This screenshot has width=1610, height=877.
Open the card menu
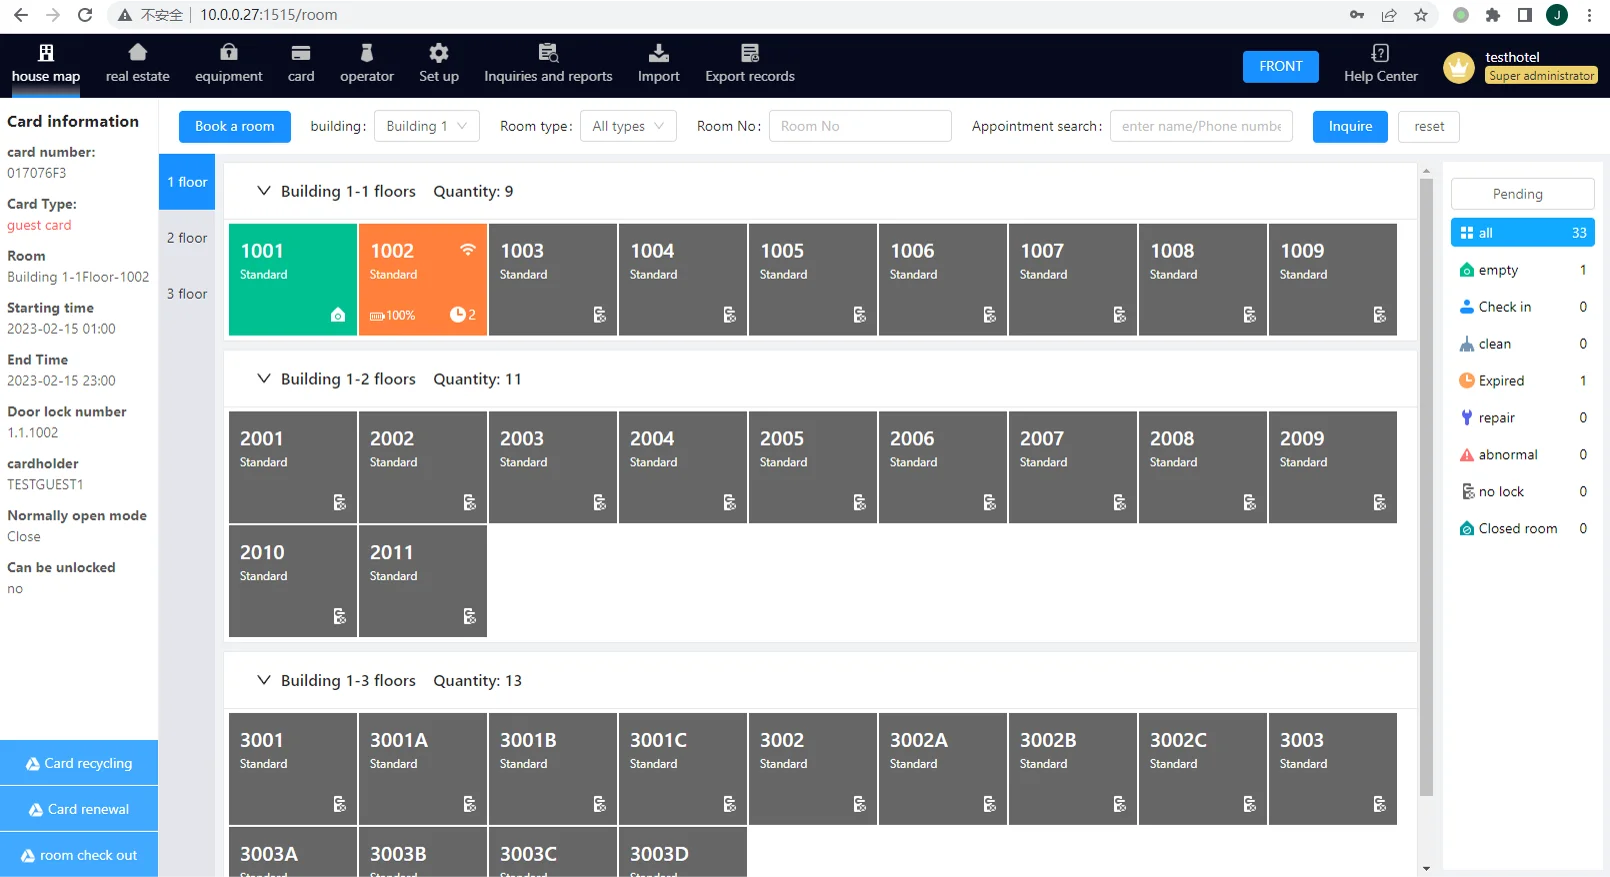pos(301,64)
